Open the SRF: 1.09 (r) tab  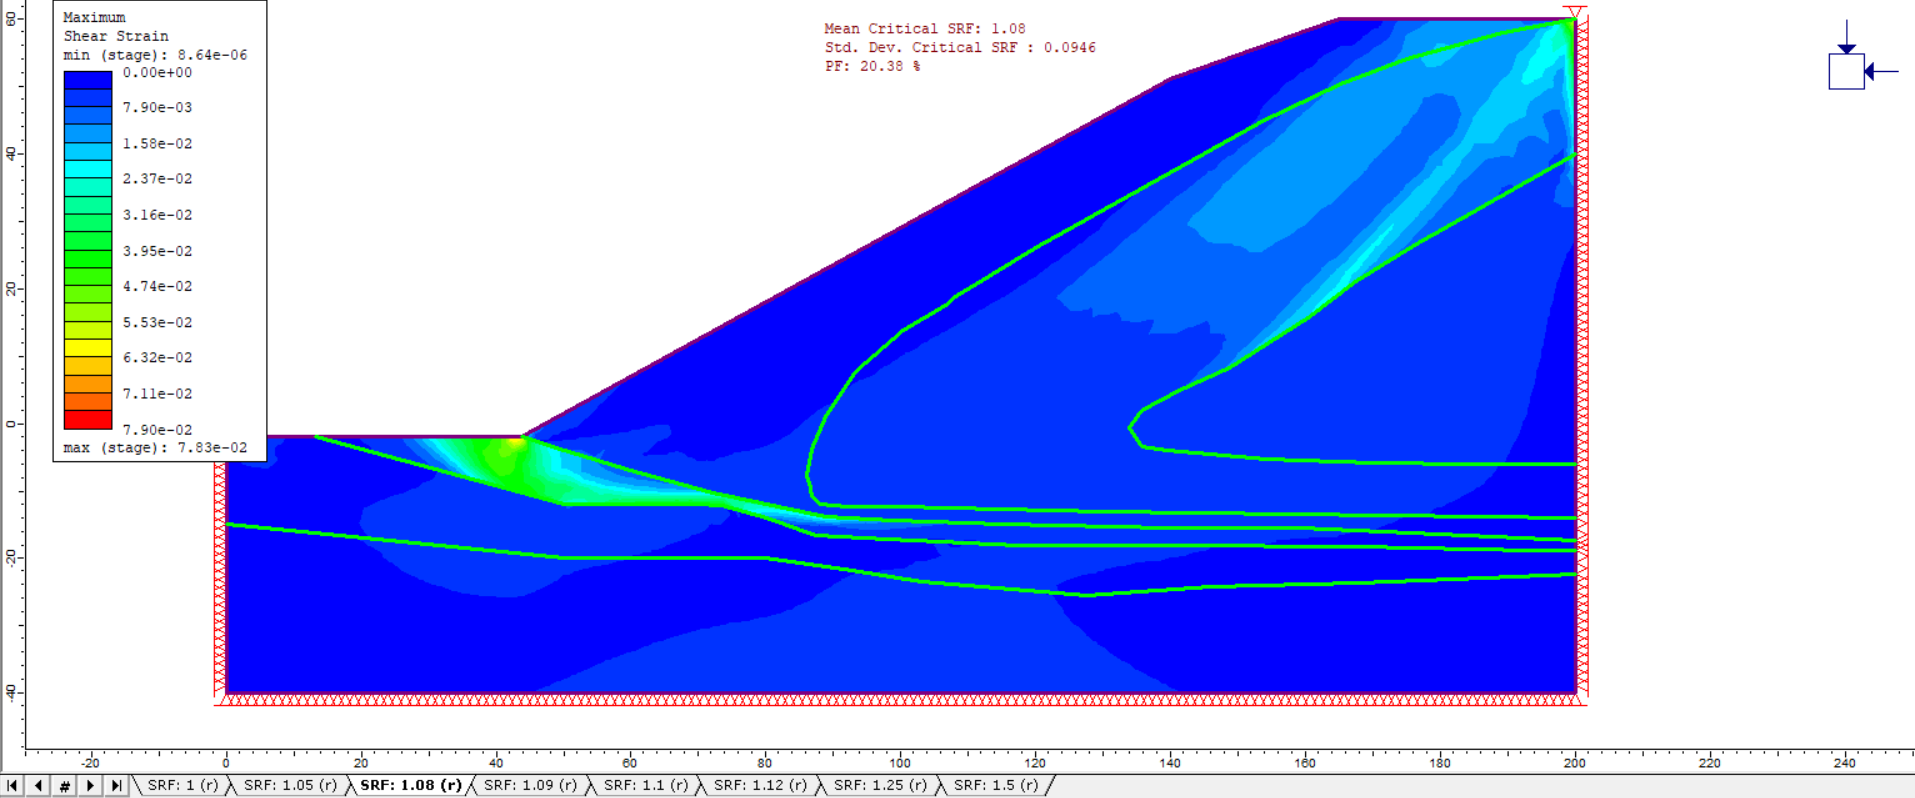pyautogui.click(x=530, y=785)
